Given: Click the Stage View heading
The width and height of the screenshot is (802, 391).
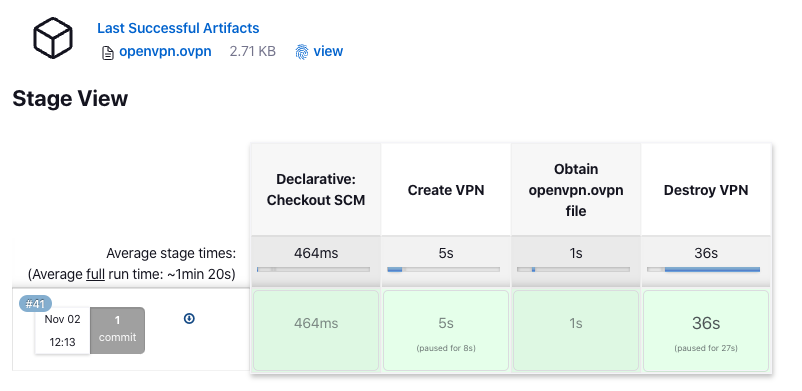Looking at the screenshot, I should point(70,98).
